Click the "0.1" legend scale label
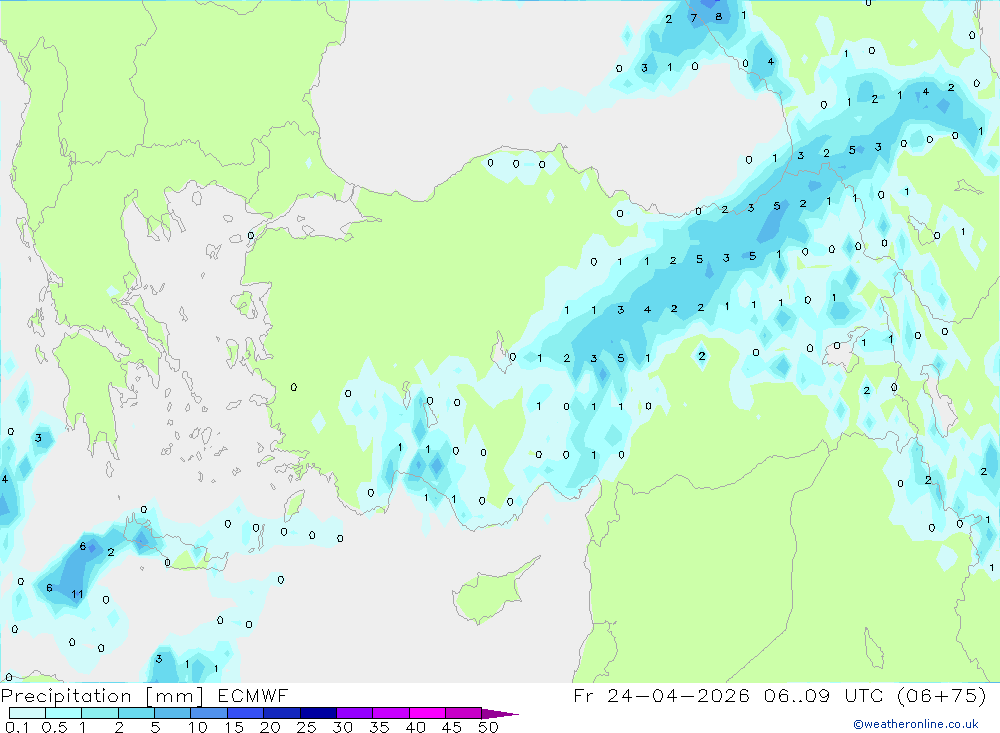Image resolution: width=1000 pixels, height=733 pixels. 17,727
